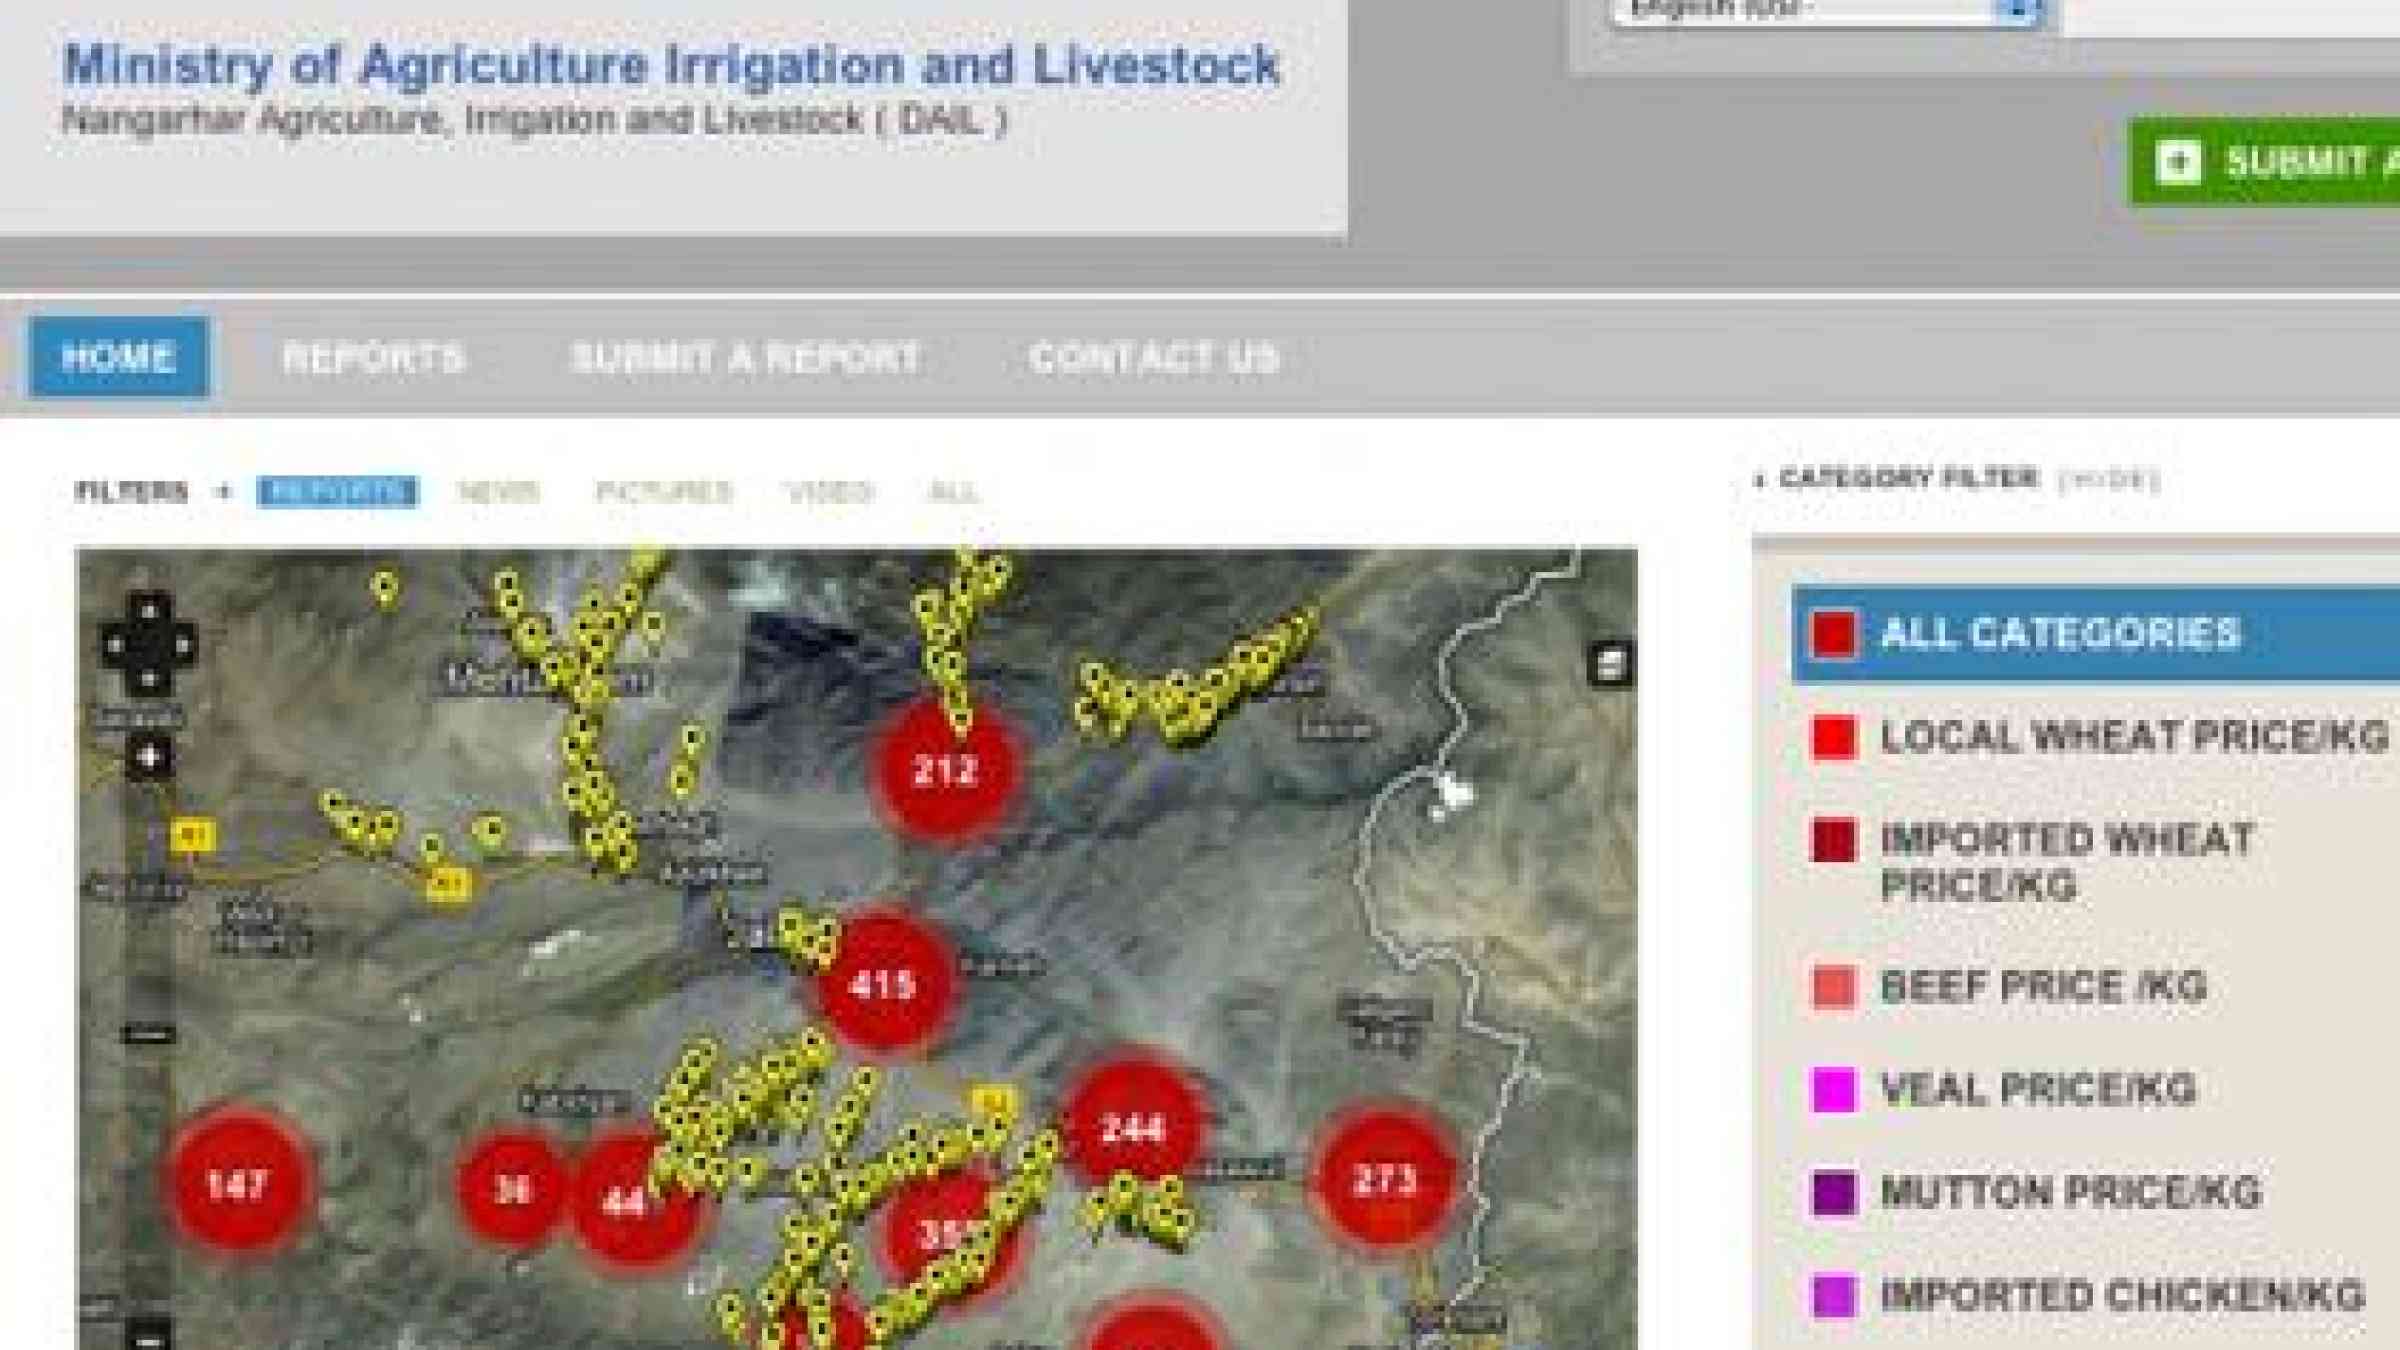Switch the map filter to Pictures
Screen dimensions: 2400x1350
pos(664,491)
